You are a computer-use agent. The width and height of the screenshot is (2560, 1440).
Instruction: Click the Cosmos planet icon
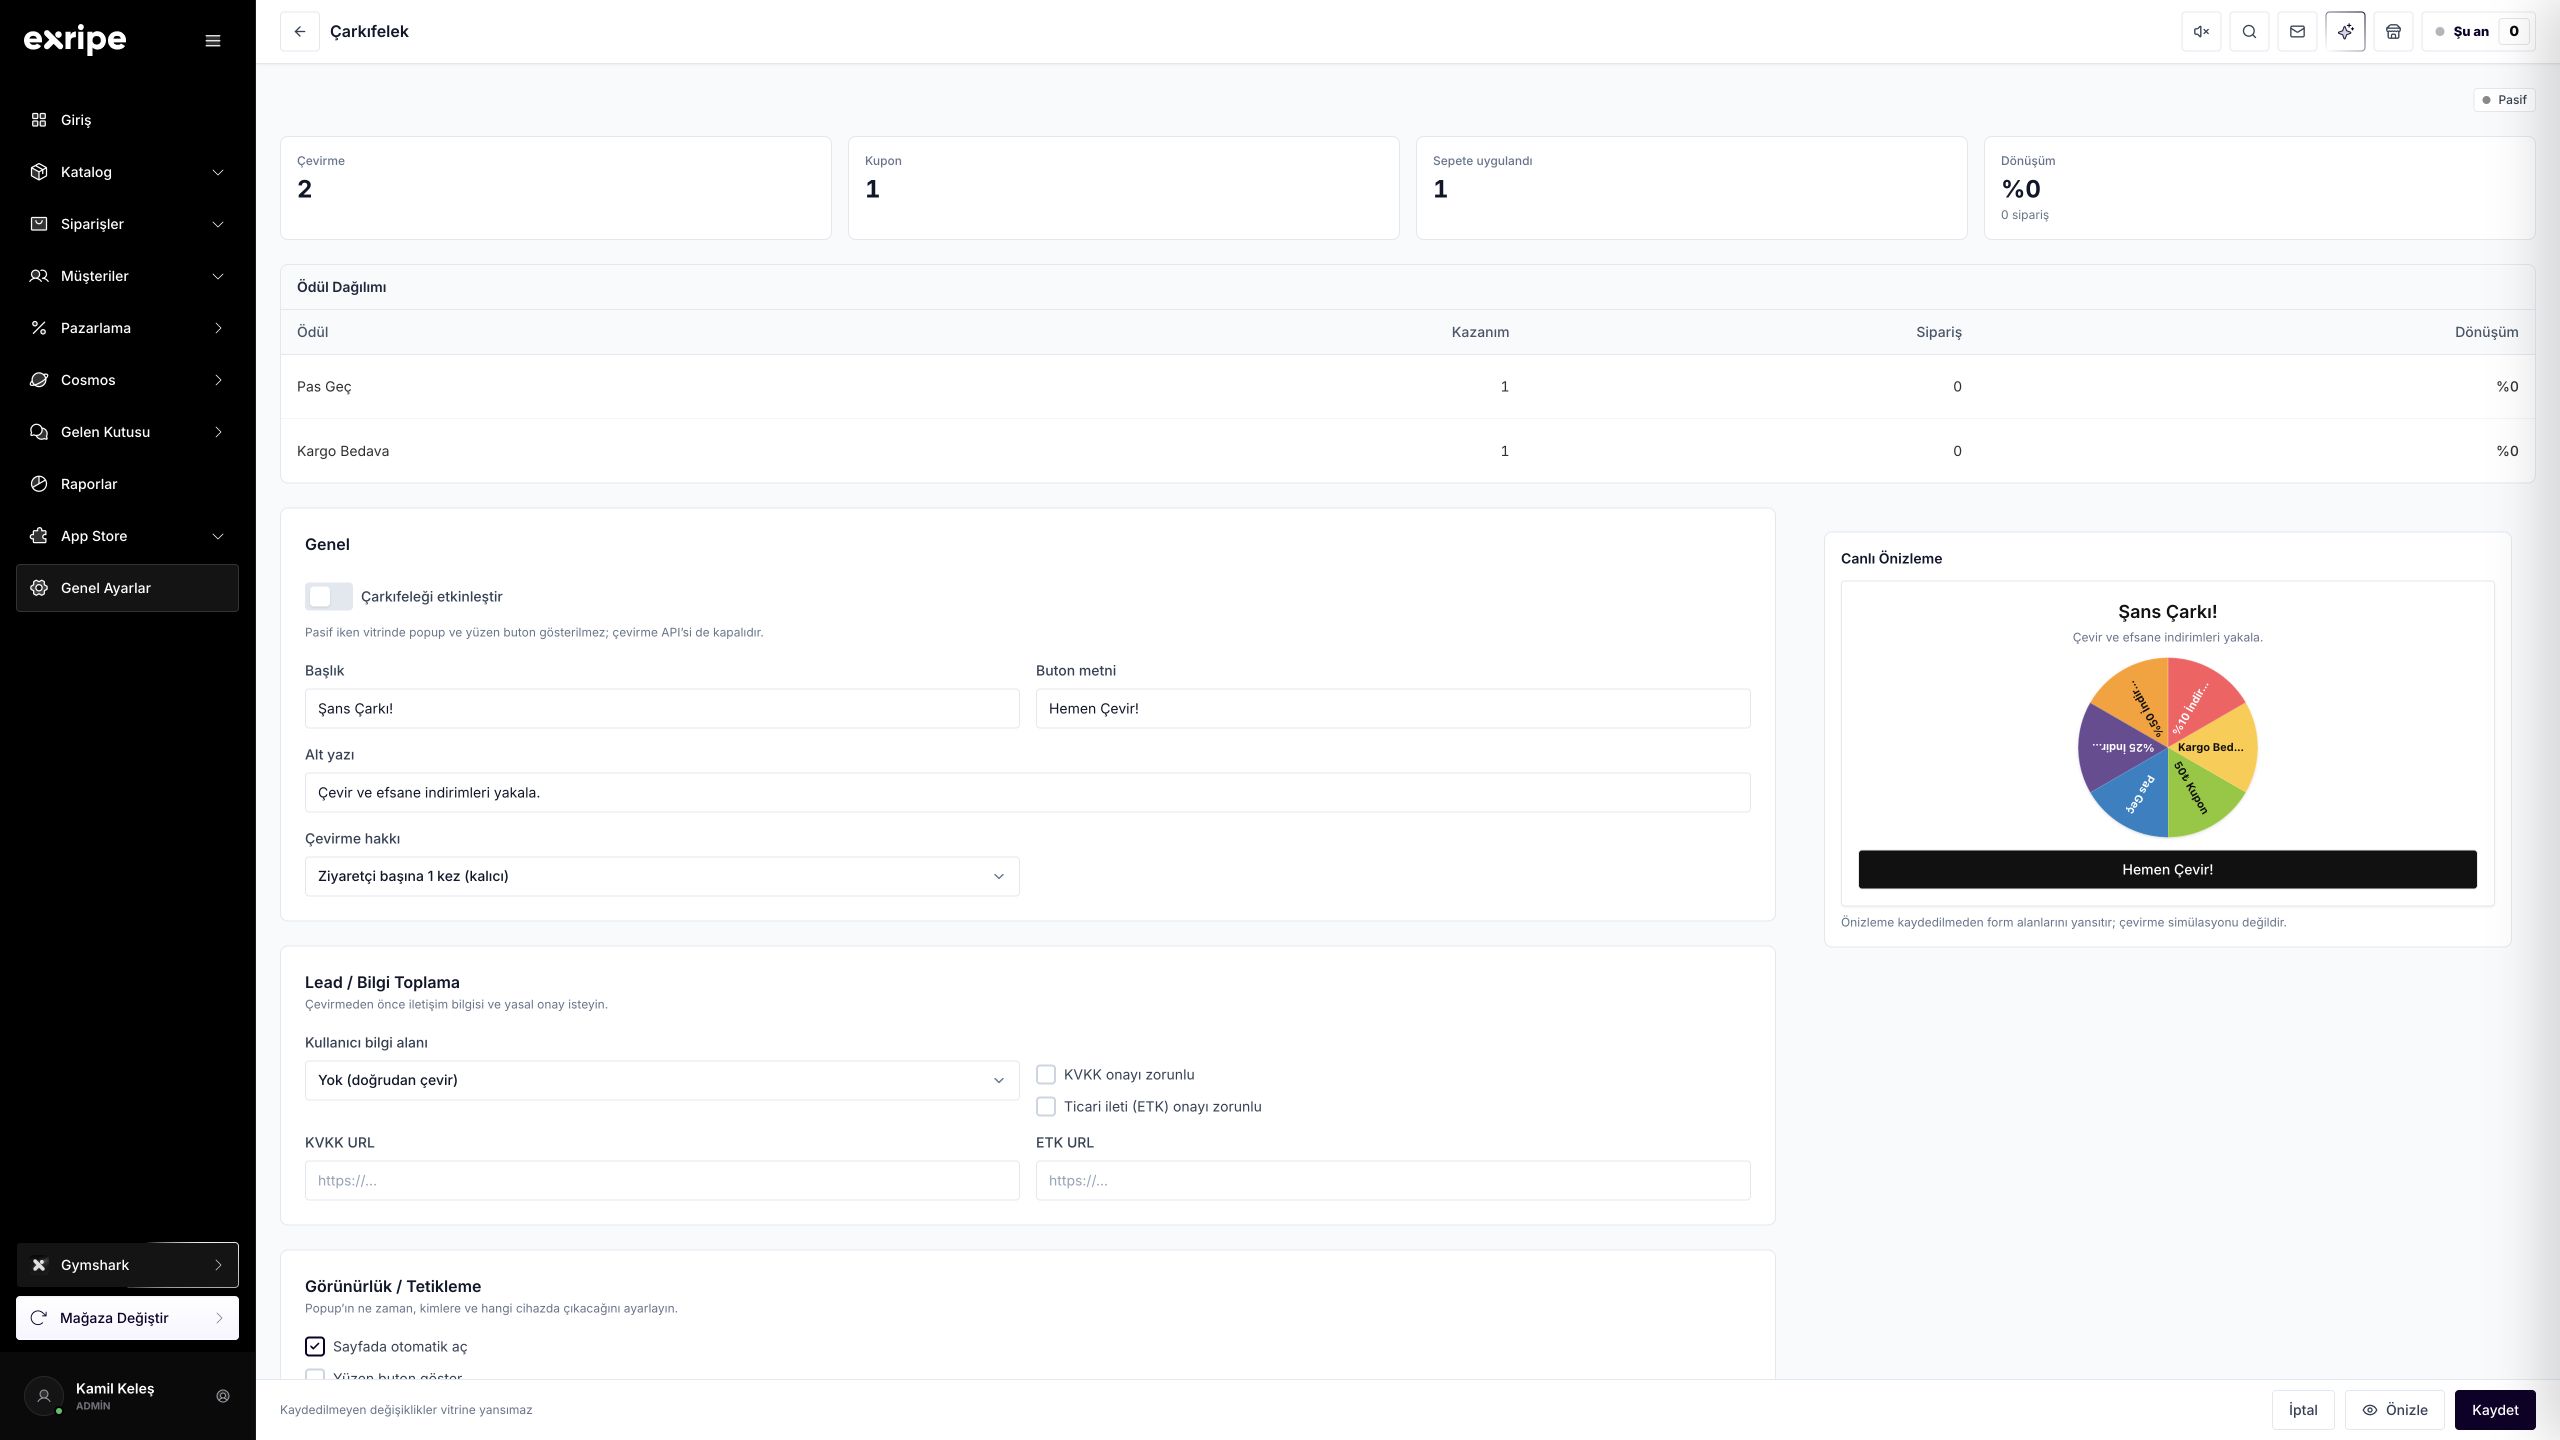[x=39, y=380]
